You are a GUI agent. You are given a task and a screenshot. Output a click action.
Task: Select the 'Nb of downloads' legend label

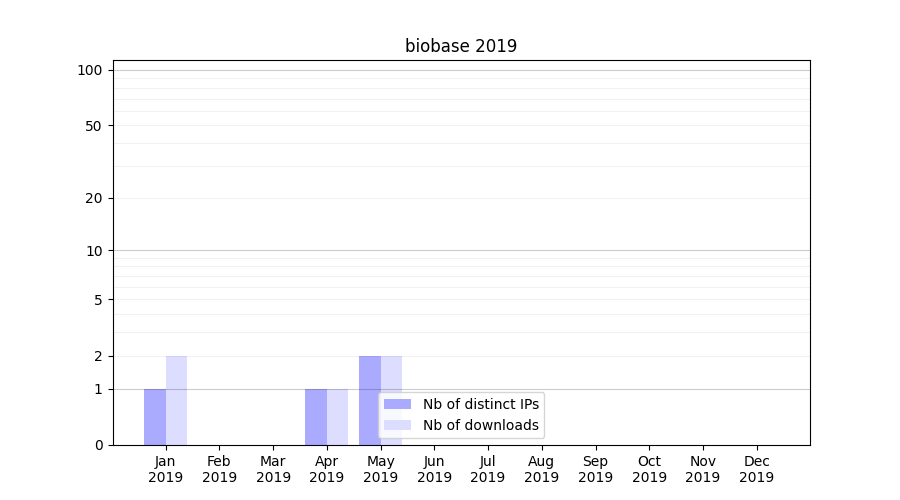pos(480,425)
